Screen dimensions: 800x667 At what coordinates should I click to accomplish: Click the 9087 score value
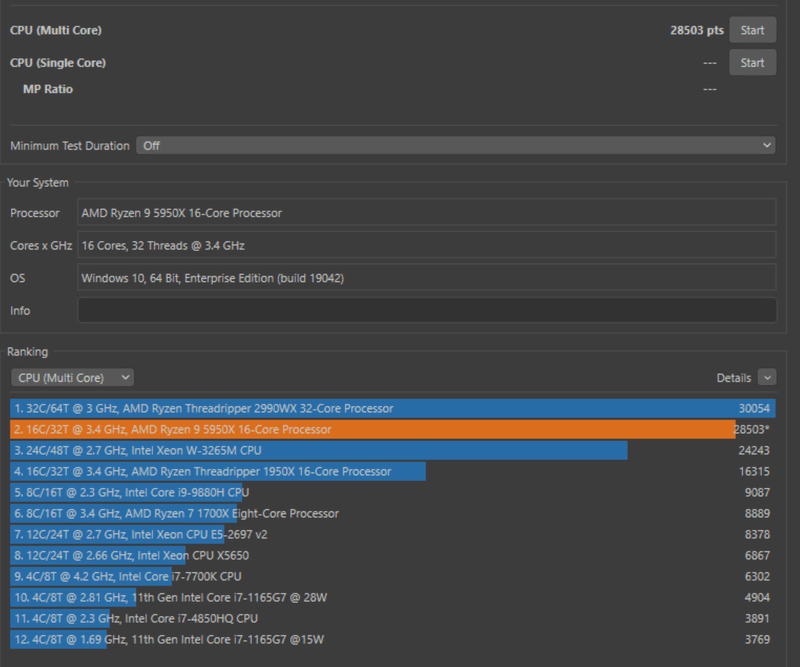(757, 492)
